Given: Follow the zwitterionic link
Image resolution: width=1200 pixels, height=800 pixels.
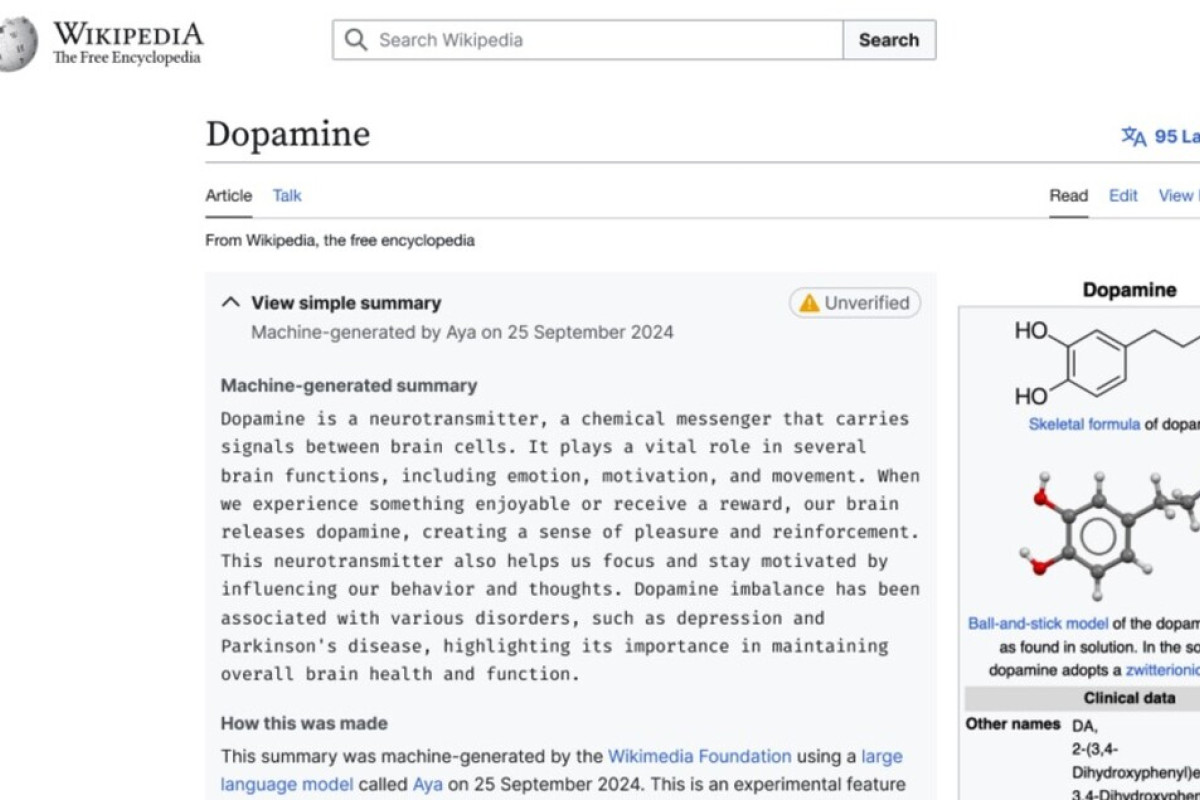Looking at the screenshot, I should click(x=1162, y=670).
